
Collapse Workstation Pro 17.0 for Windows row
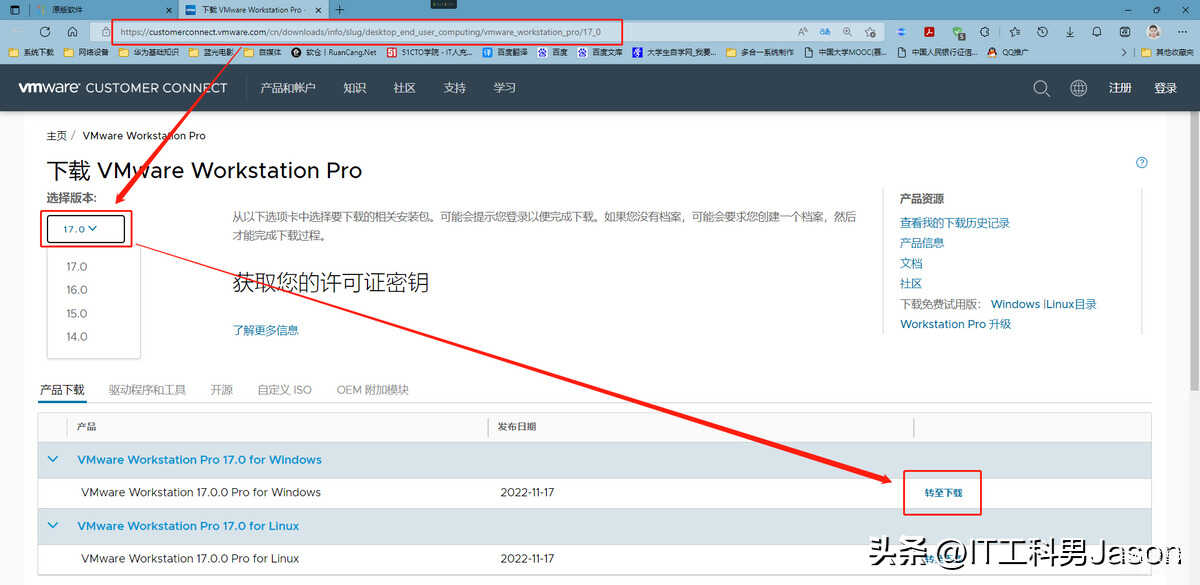click(x=53, y=460)
